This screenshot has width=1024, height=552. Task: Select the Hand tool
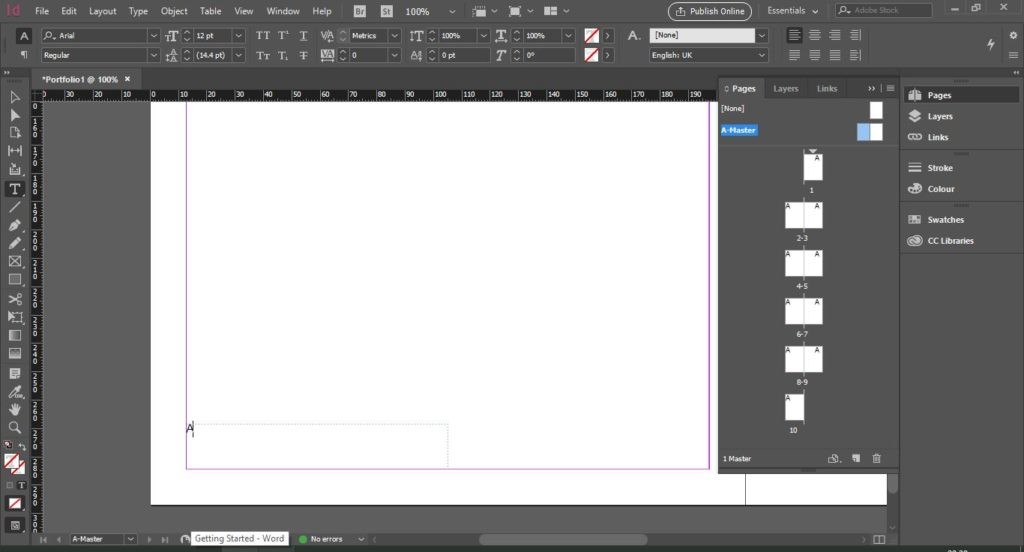pyautogui.click(x=14, y=410)
